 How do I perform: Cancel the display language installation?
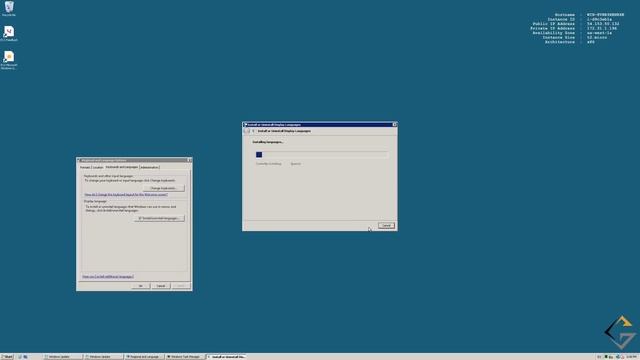coord(386,226)
